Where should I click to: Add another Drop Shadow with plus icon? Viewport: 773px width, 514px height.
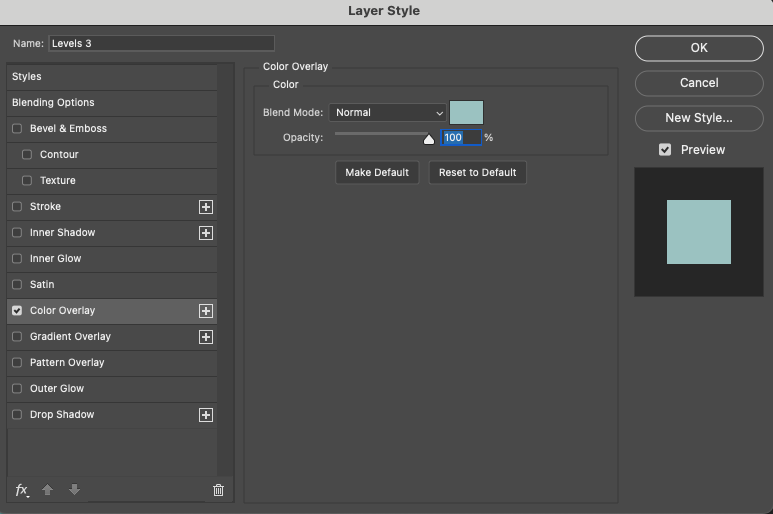tap(206, 415)
